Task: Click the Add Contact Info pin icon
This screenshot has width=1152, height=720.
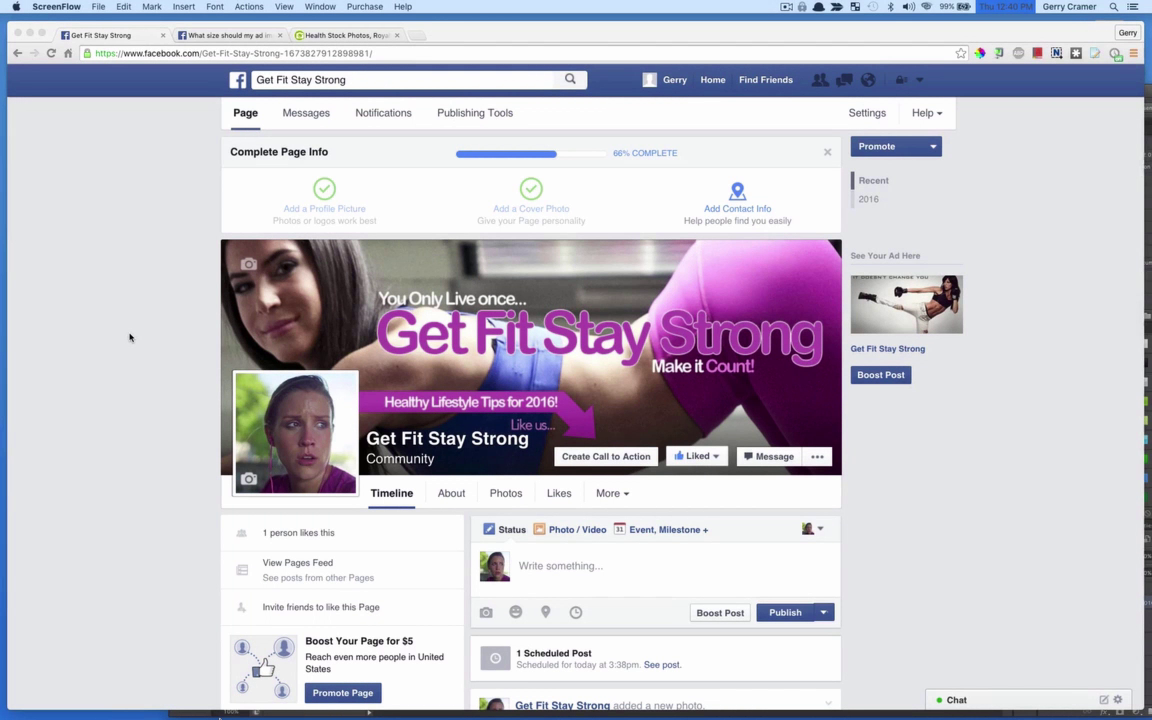Action: point(737,191)
